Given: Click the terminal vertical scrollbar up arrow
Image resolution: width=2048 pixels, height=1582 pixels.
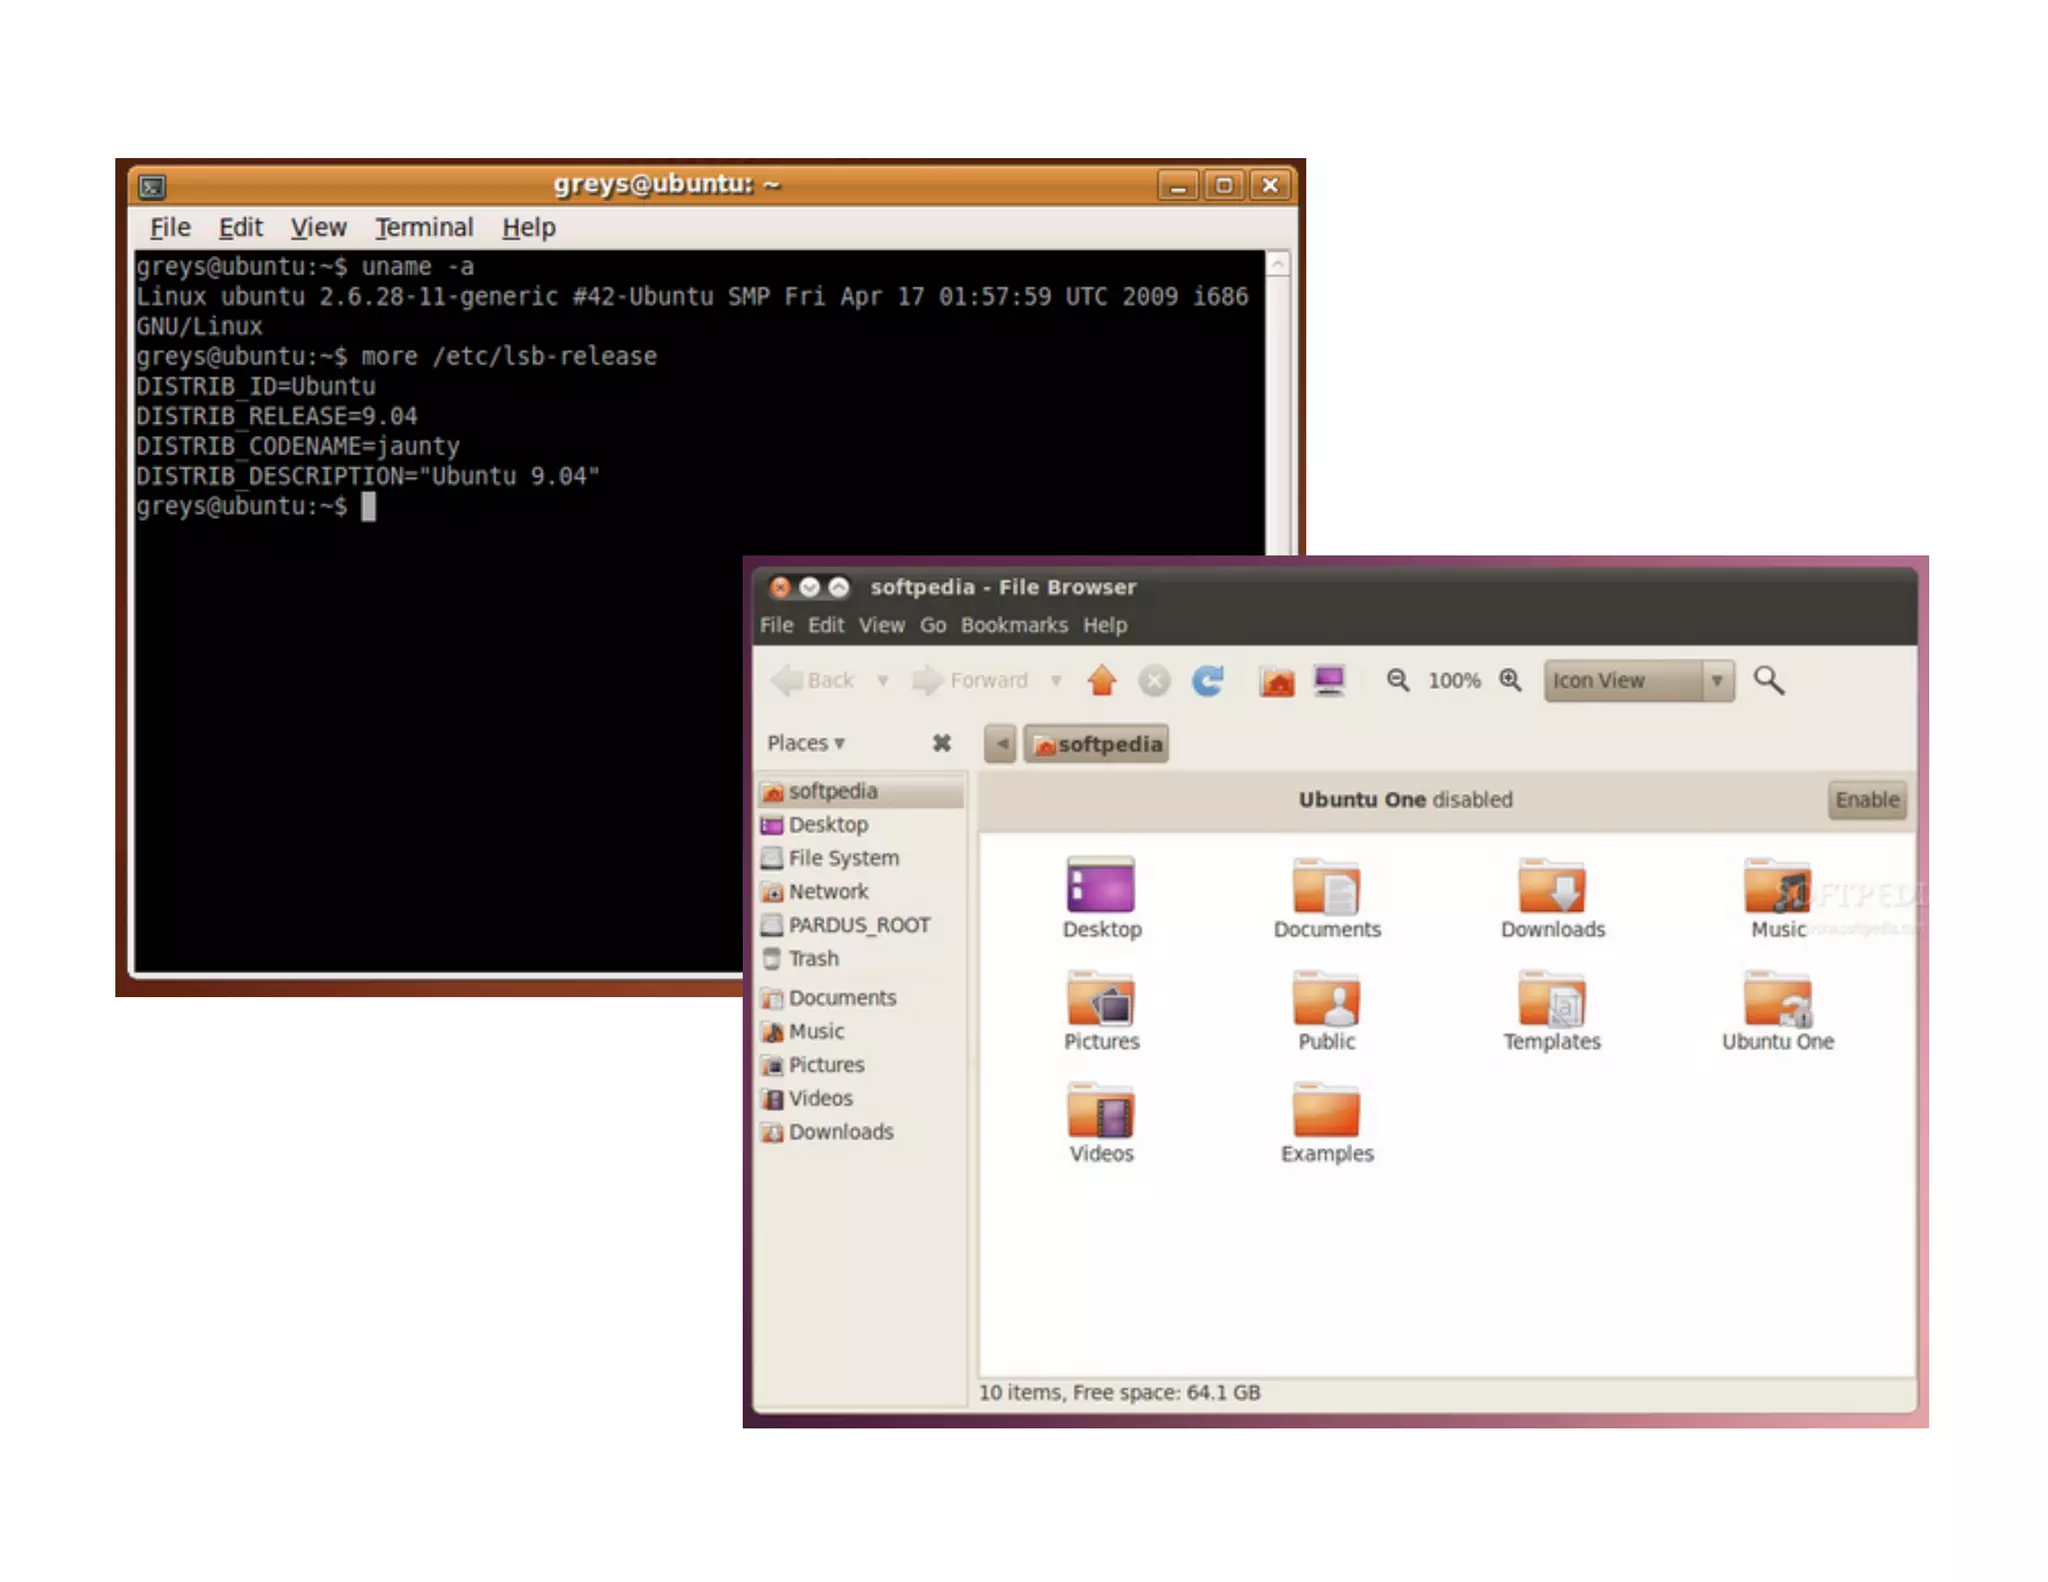Looking at the screenshot, I should [1277, 264].
